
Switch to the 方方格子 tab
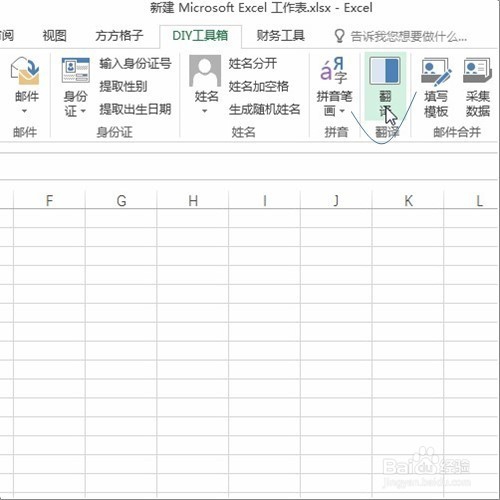[x=119, y=36]
